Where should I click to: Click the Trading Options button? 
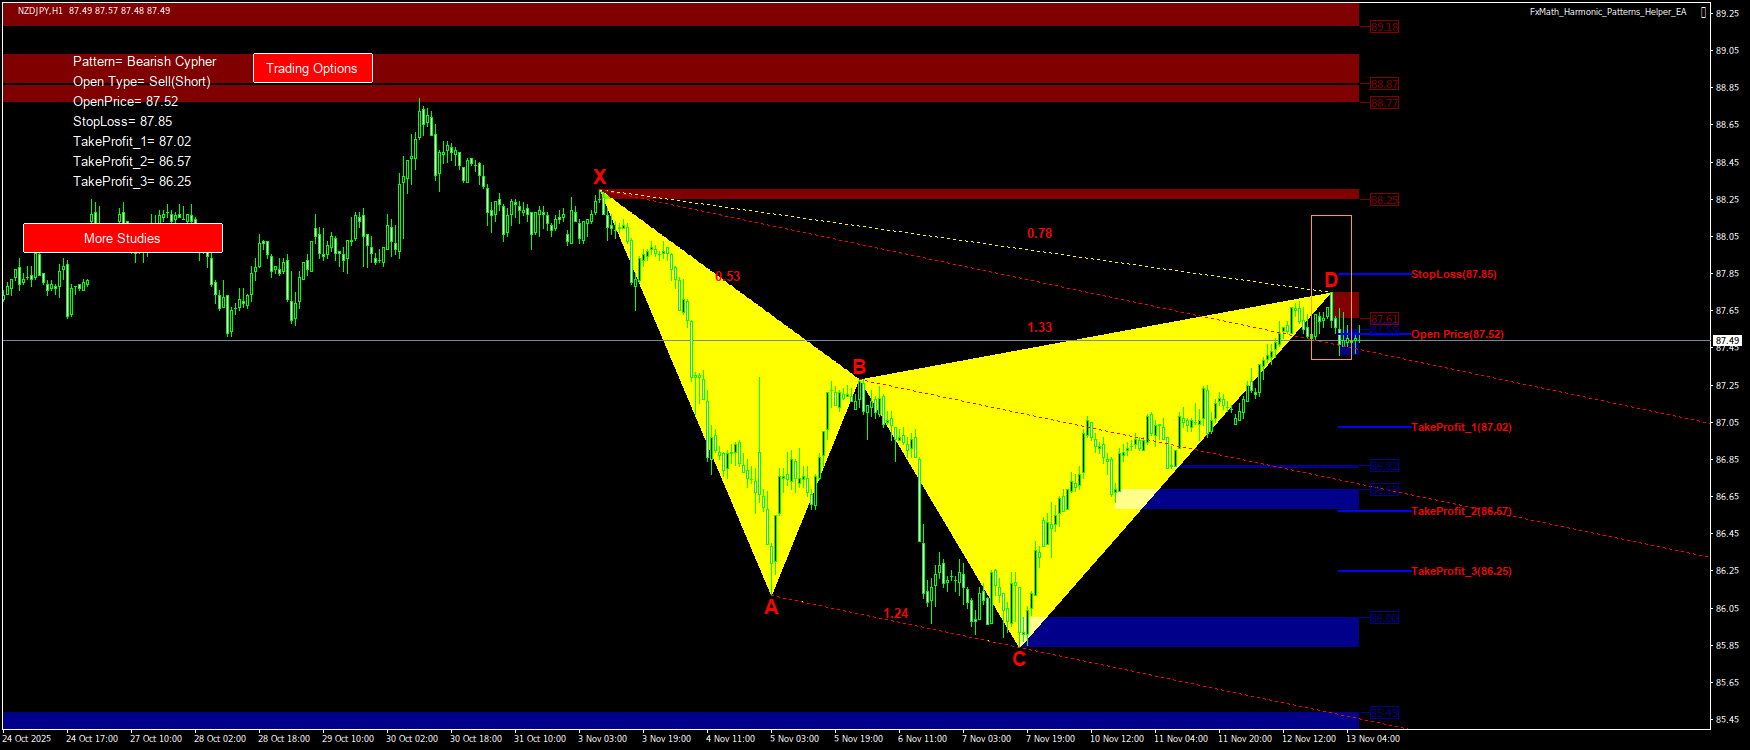point(312,68)
